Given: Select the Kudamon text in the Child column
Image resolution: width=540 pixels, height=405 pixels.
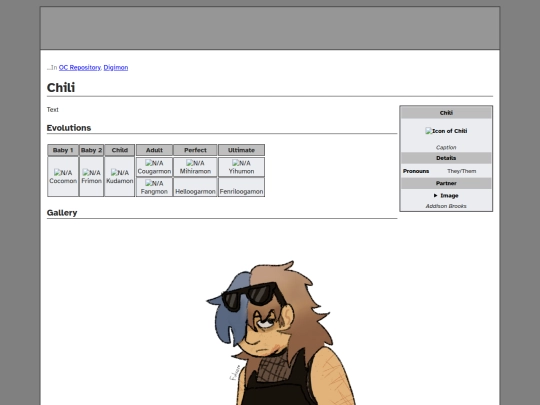Looking at the screenshot, I should [x=120, y=181].
